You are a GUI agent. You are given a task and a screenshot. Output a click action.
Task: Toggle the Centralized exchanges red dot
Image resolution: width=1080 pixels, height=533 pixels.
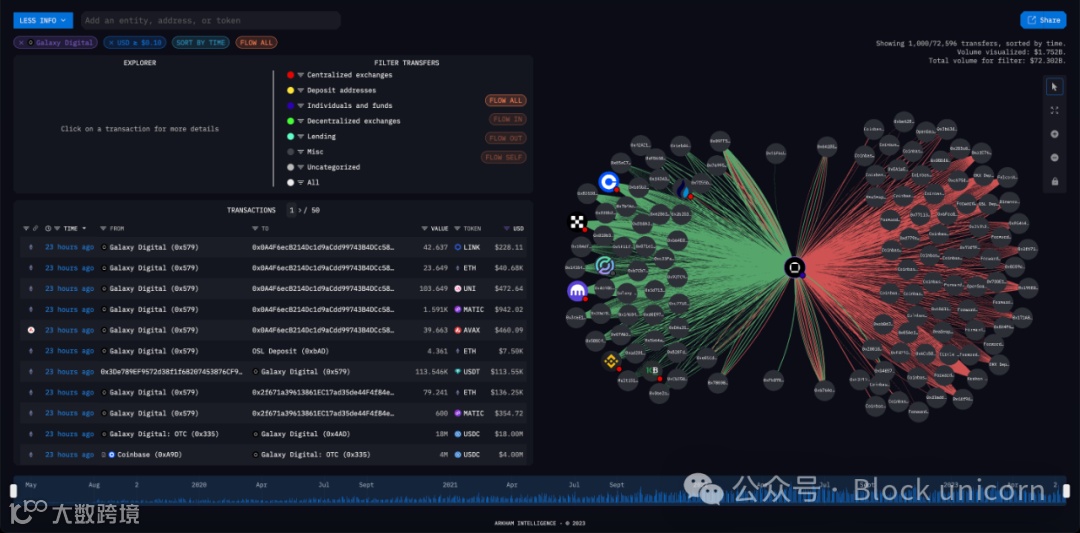tap(291, 75)
